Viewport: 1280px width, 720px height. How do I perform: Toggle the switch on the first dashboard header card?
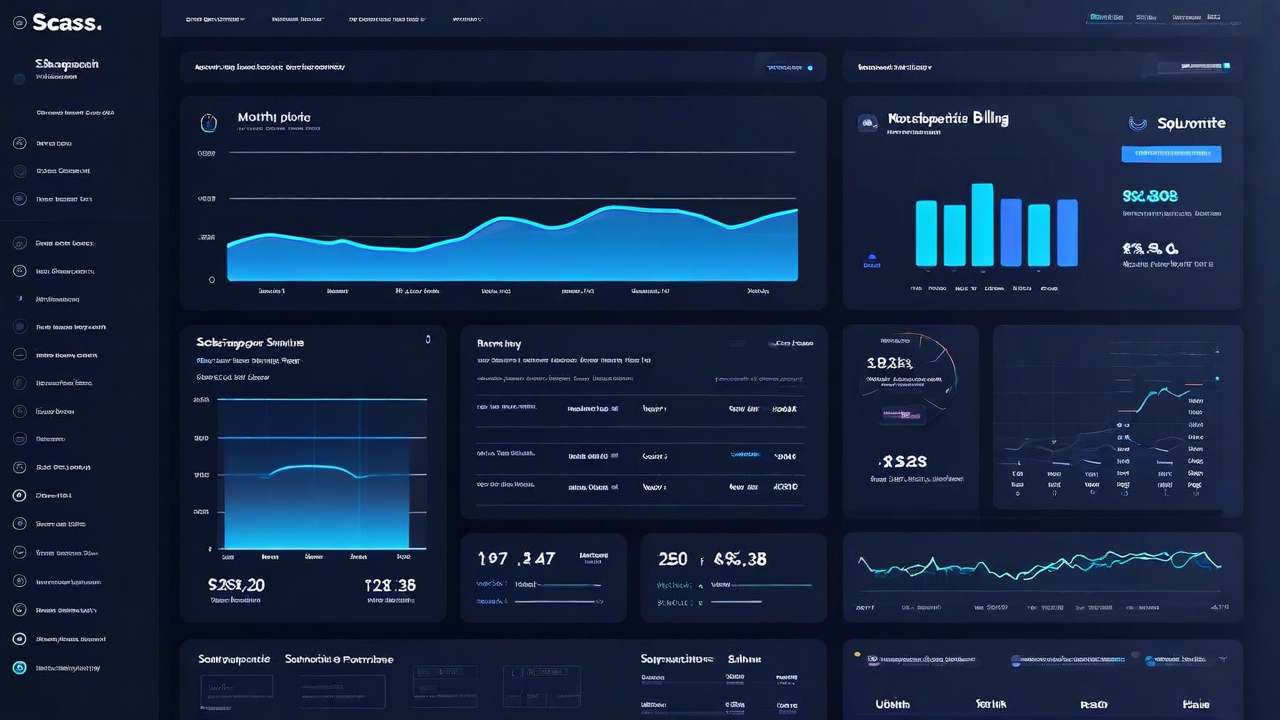pyautogui.click(x=790, y=67)
